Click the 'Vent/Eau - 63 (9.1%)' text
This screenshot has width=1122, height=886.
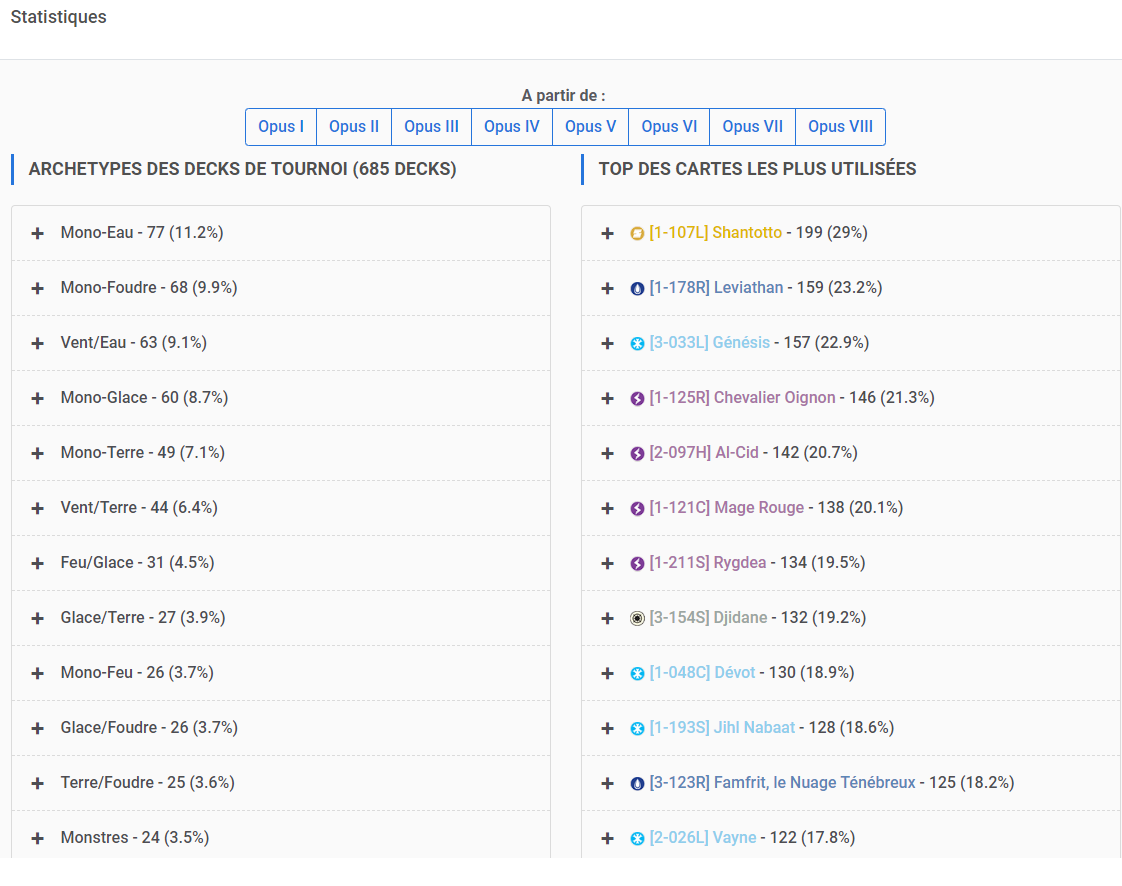click(134, 343)
